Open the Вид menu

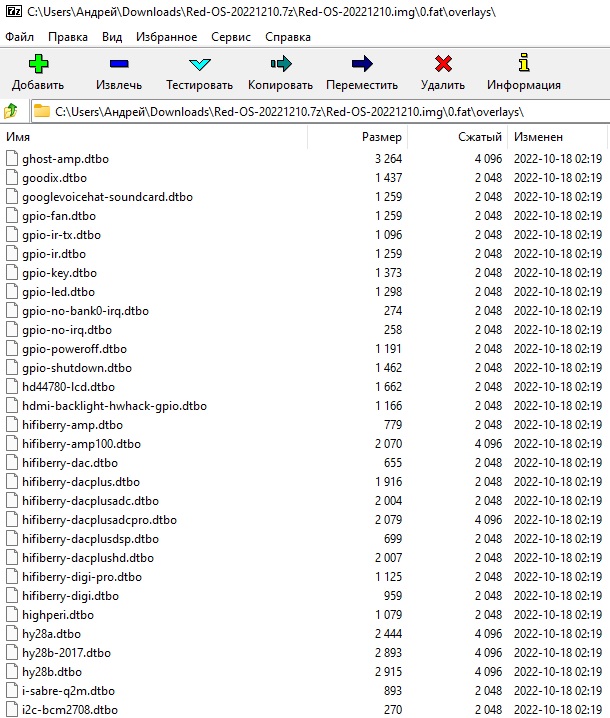112,37
